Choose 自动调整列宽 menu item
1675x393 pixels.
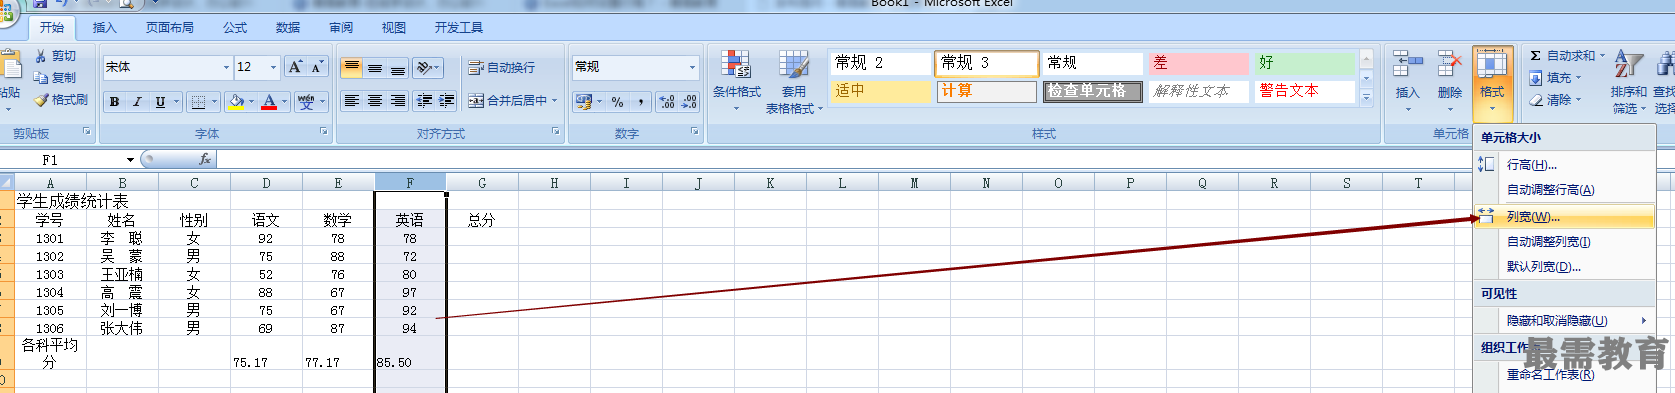click(1565, 242)
